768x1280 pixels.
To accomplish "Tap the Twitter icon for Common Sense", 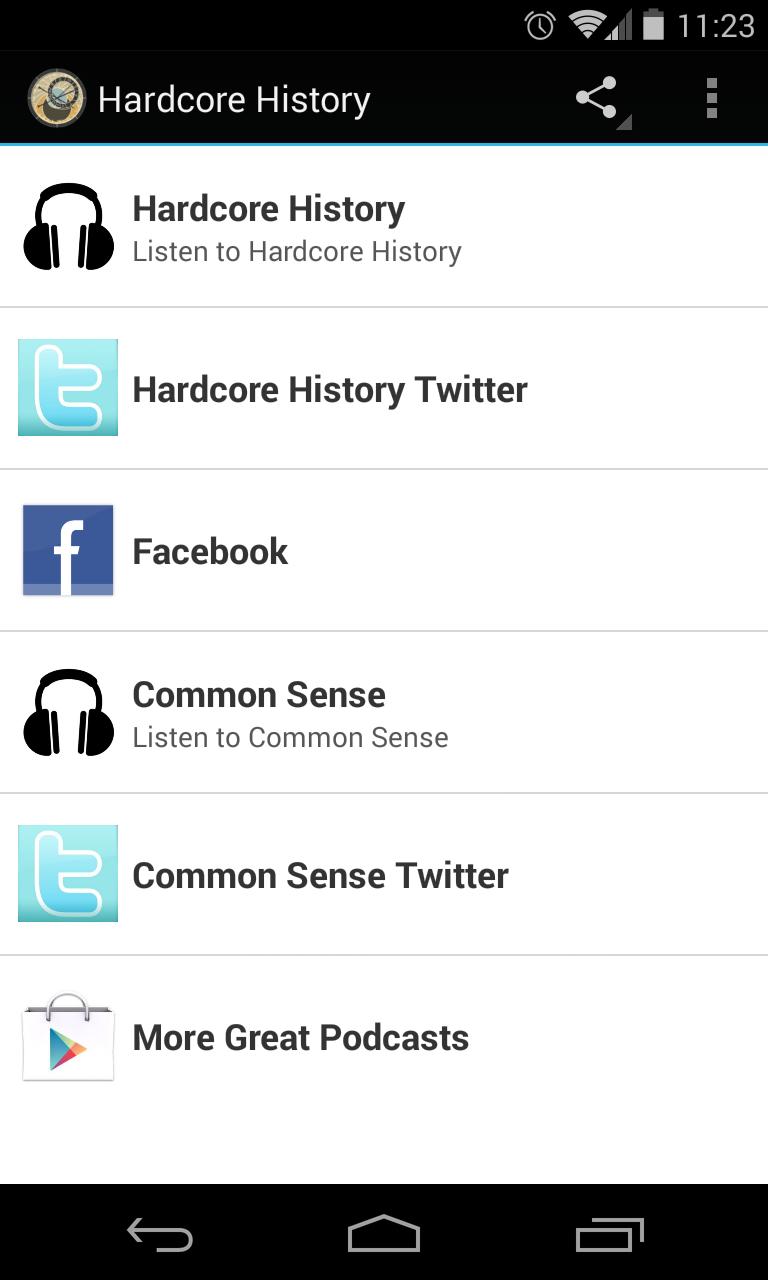I will [68, 874].
